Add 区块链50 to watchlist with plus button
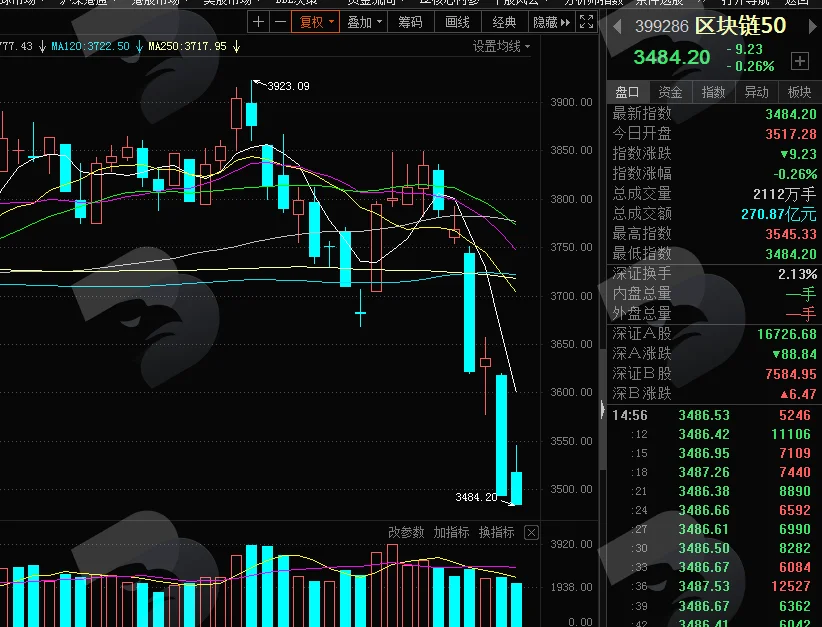 (799, 61)
